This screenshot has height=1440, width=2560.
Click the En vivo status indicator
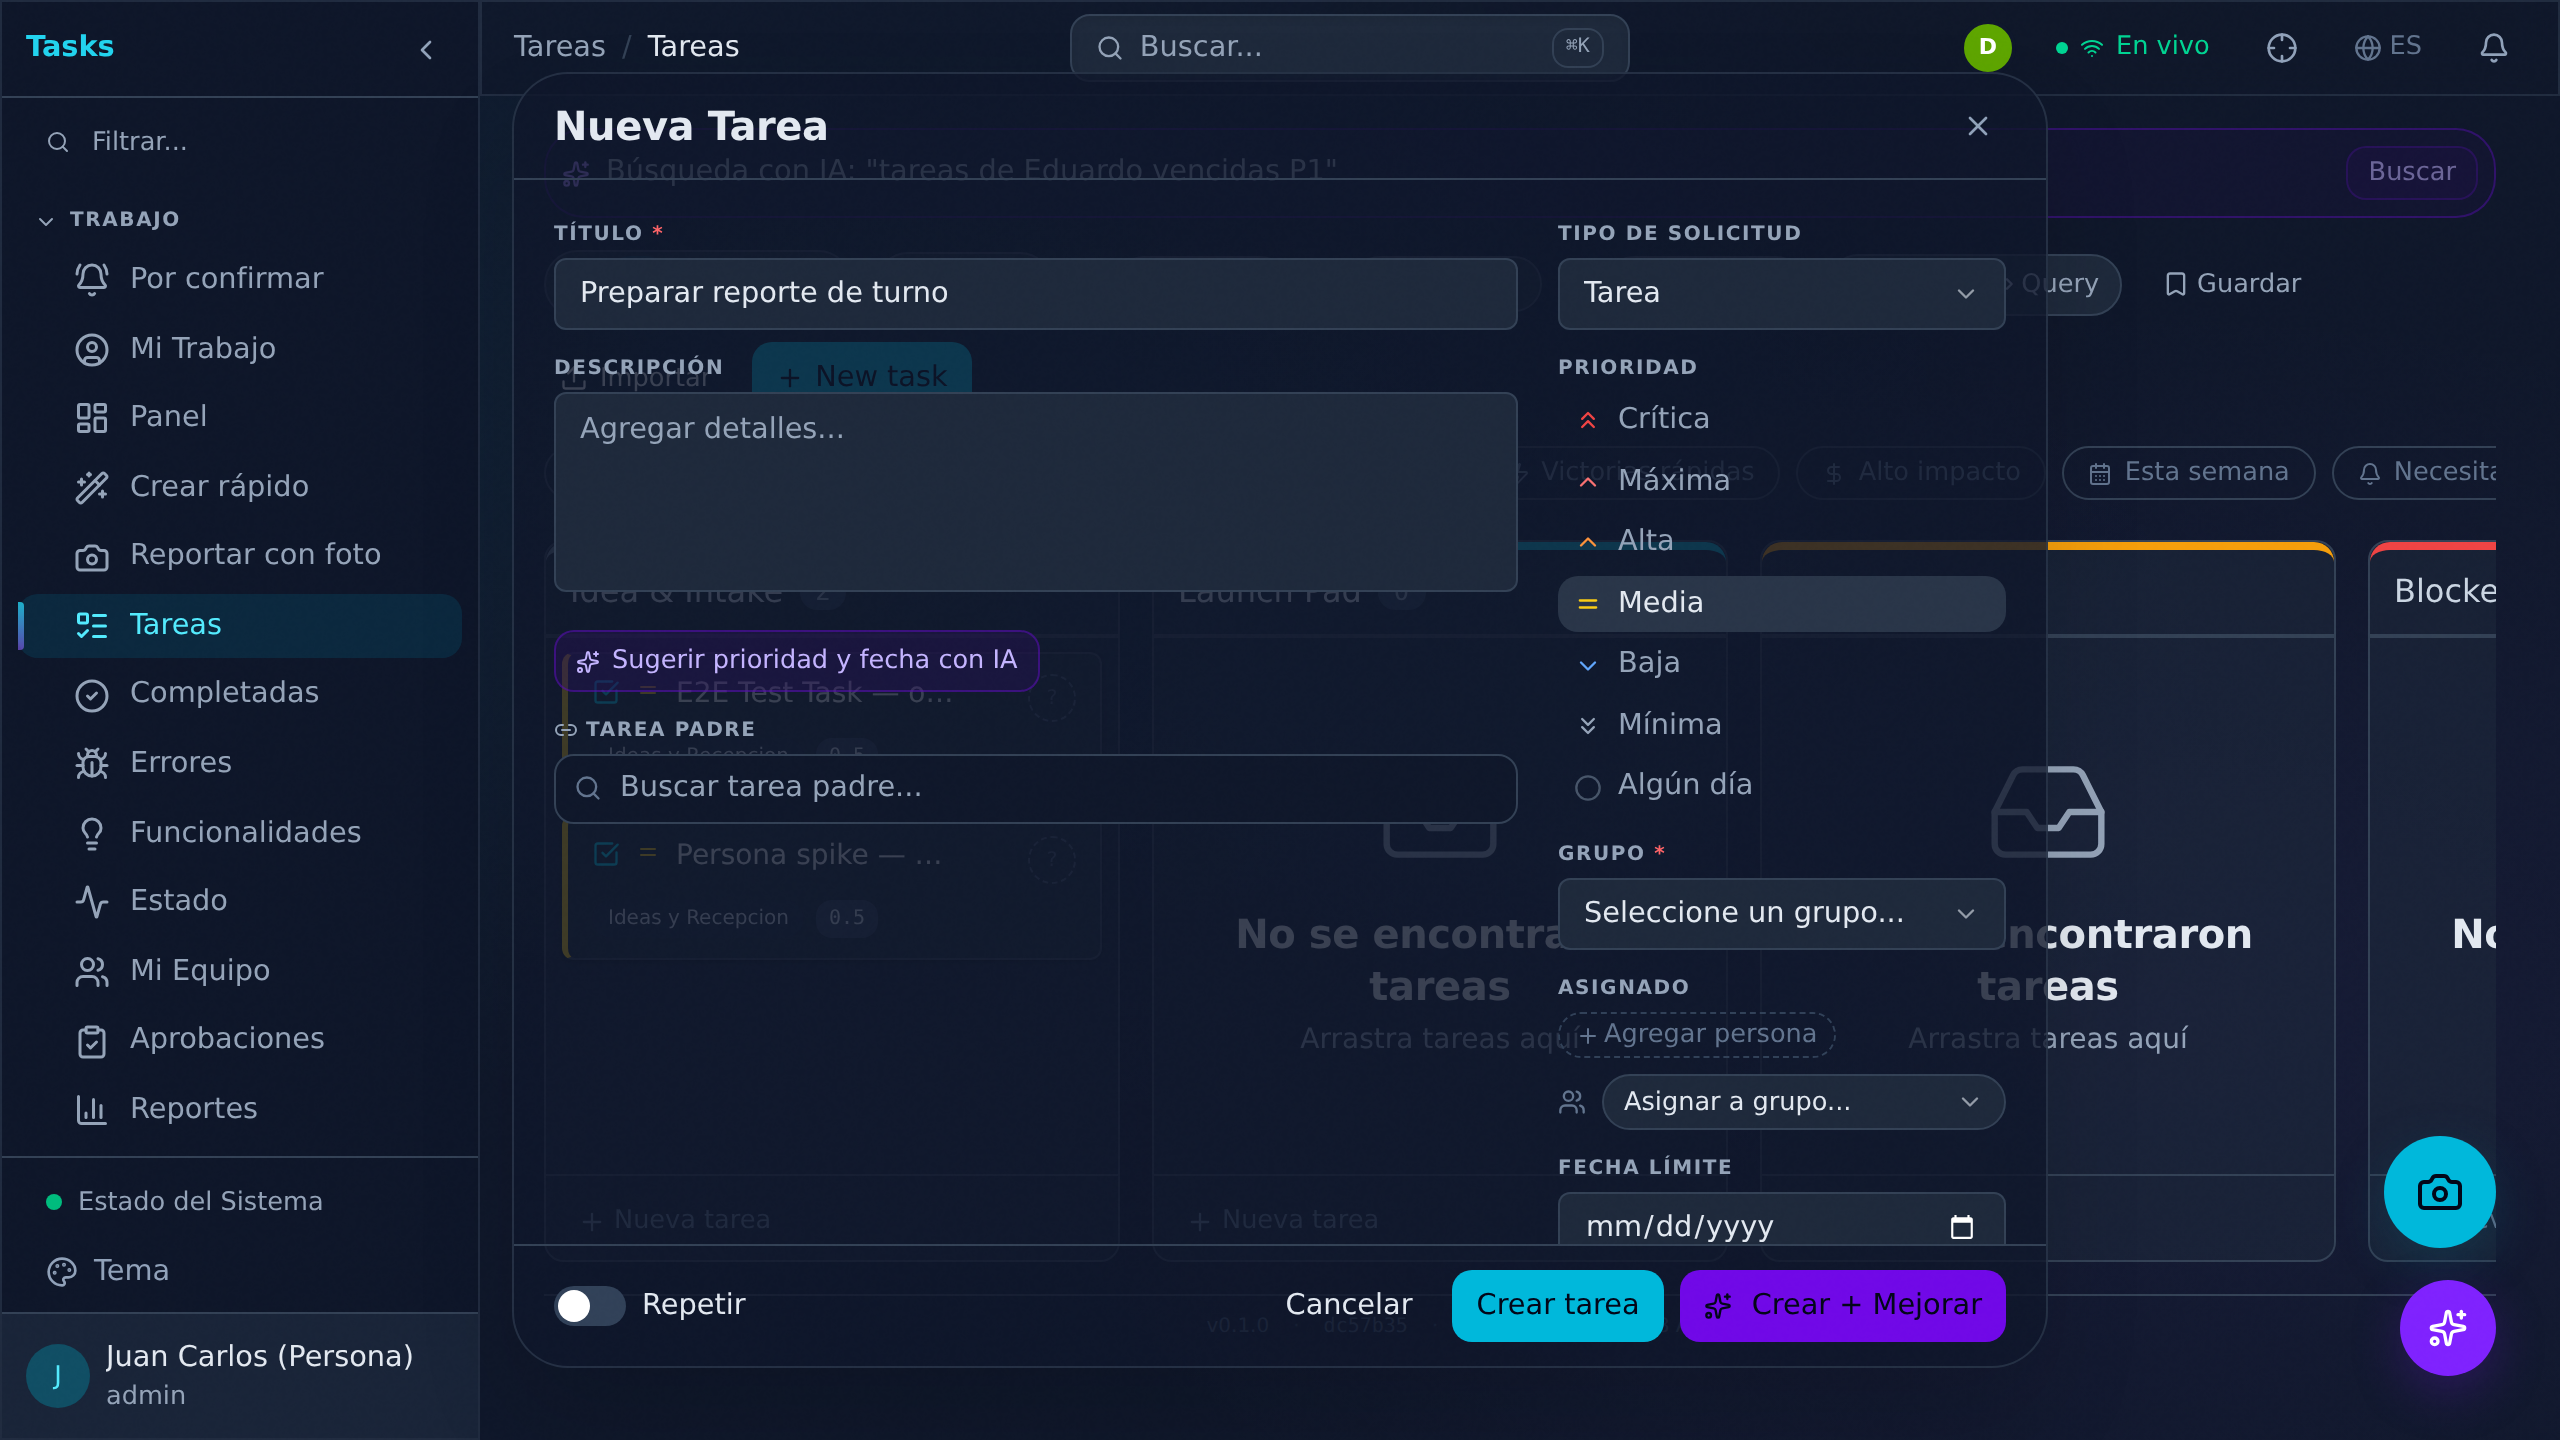pos(2132,46)
